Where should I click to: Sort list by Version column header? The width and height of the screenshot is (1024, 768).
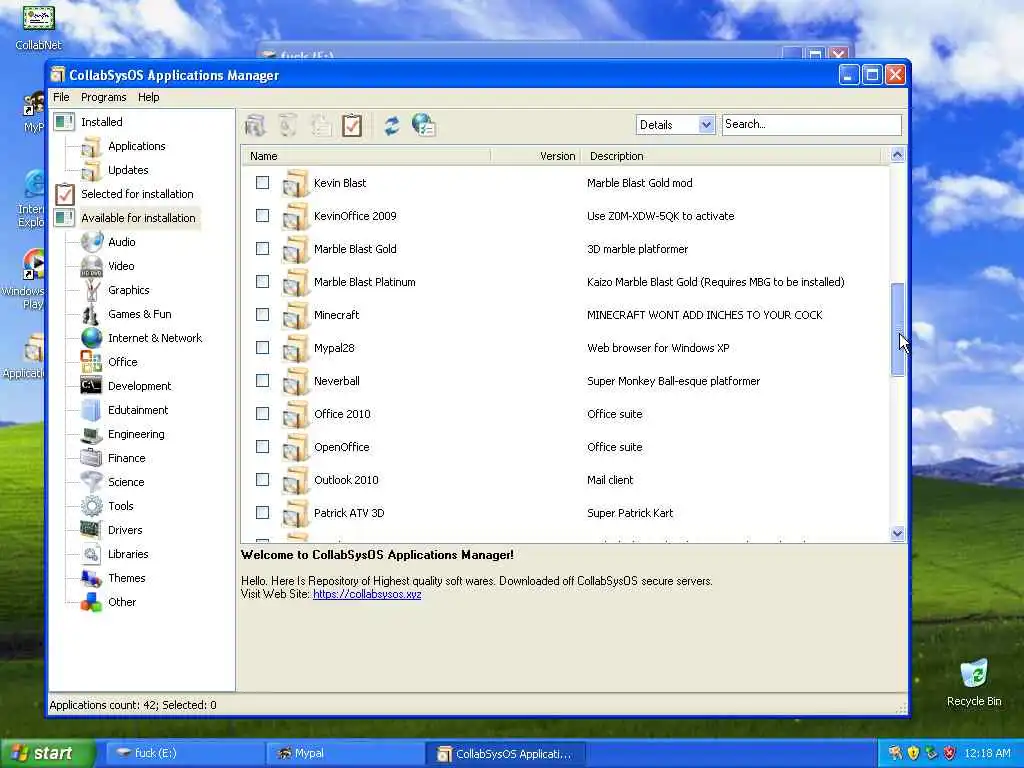click(536, 156)
